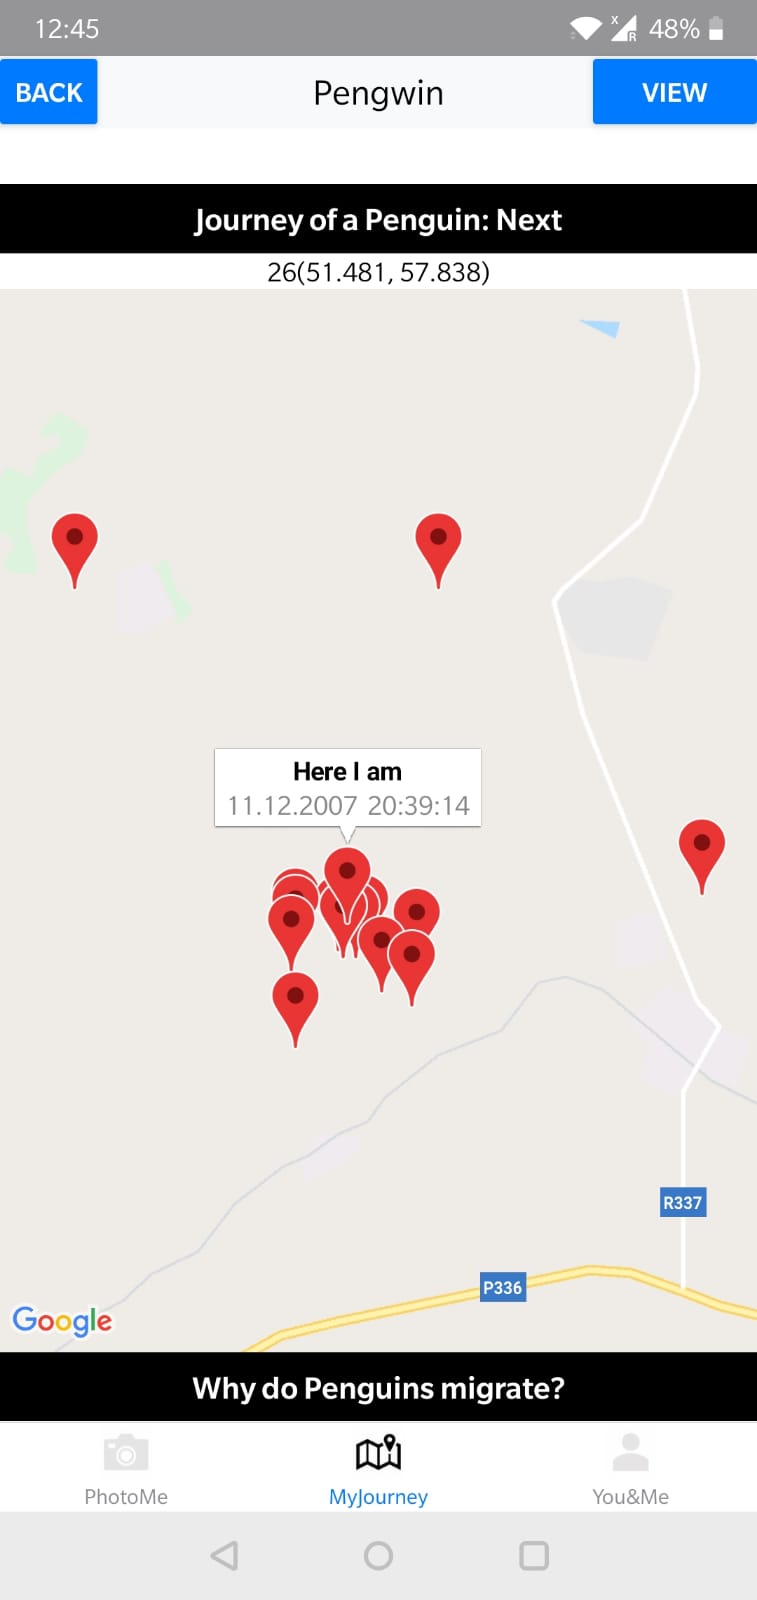Tap the Android back navigation triangle
The height and width of the screenshot is (1600, 757).
point(225,1555)
